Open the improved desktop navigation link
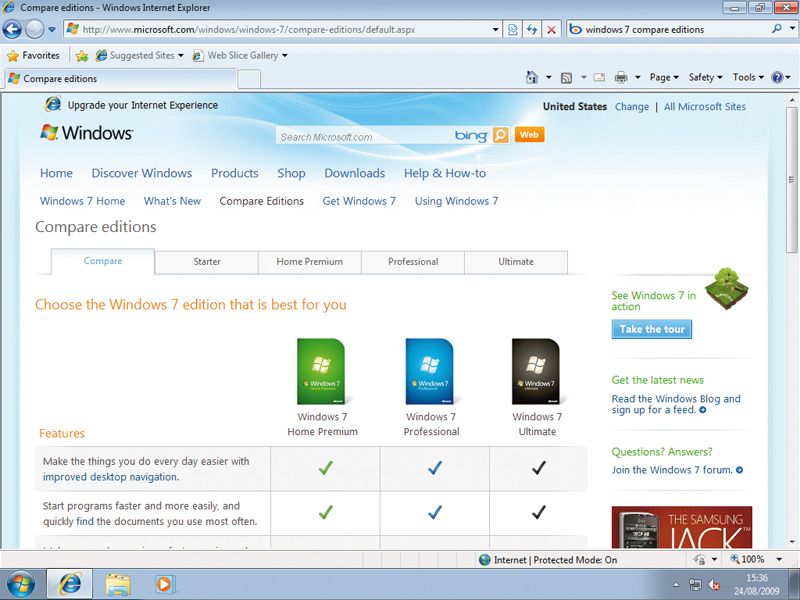This screenshot has width=800, height=600. [x=110, y=477]
